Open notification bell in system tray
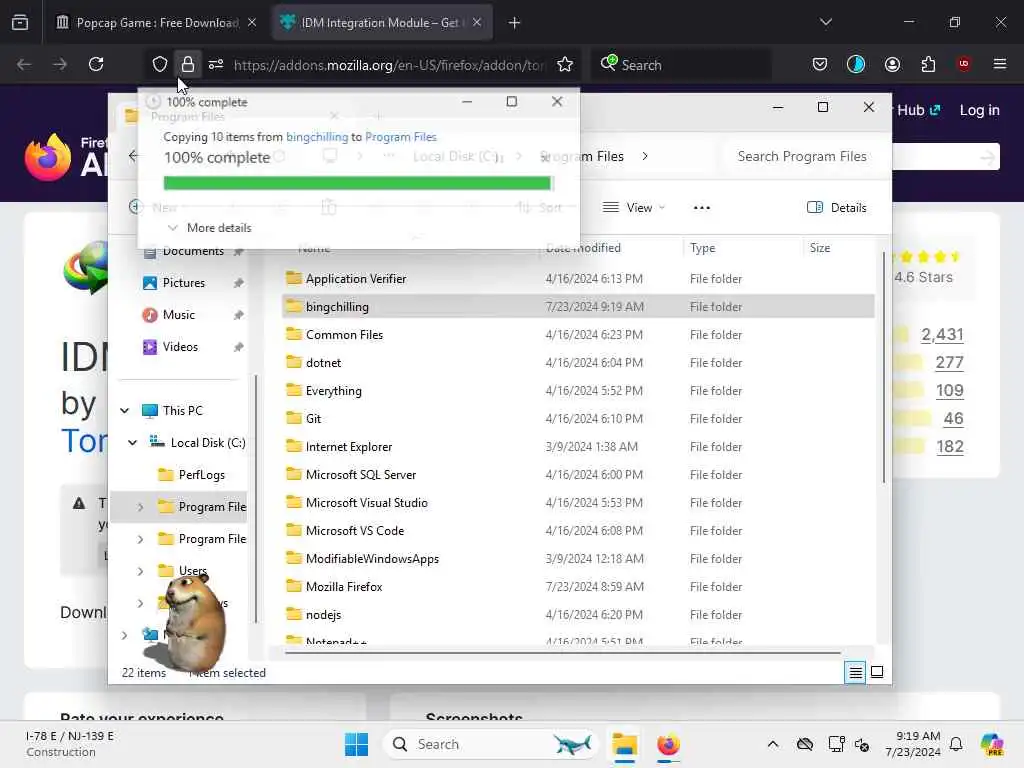Screen dimensions: 1024x768 [956, 744]
